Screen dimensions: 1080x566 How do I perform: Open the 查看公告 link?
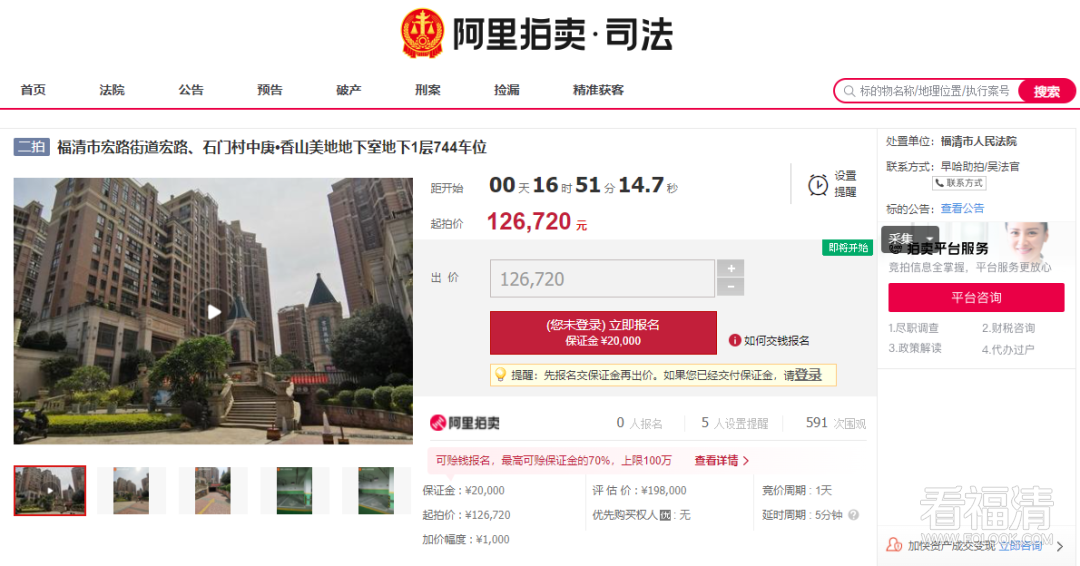pyautogui.click(x=962, y=209)
